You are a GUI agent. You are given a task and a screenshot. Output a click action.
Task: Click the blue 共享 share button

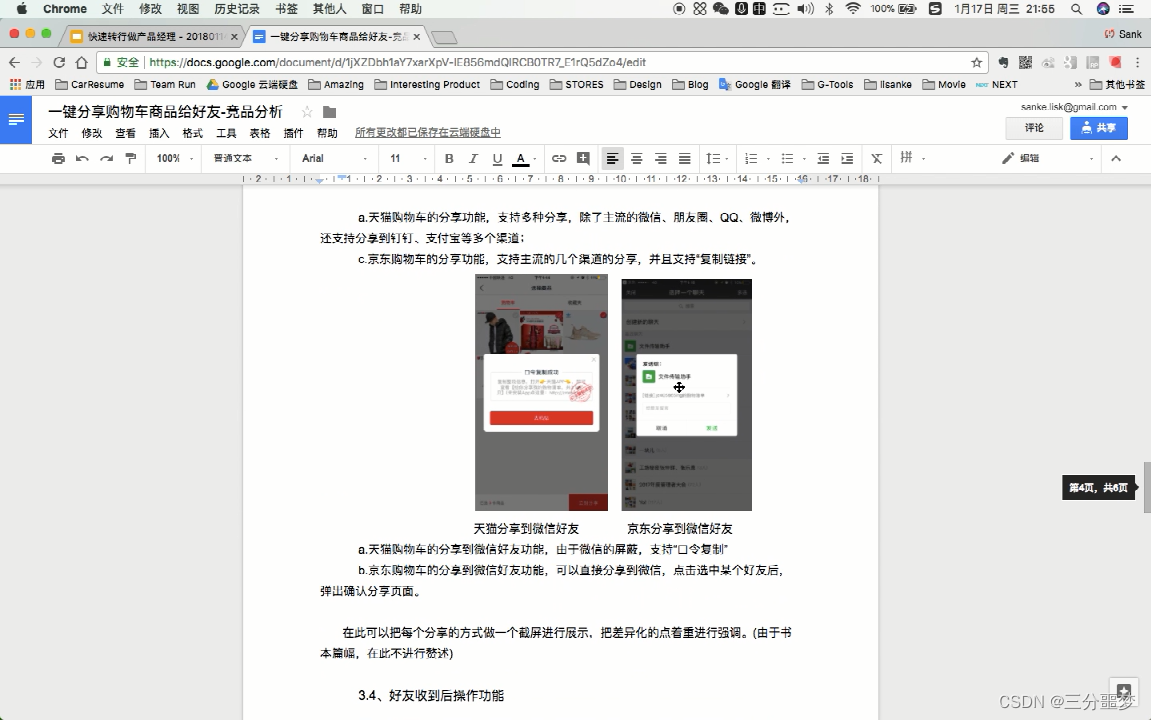click(1099, 128)
